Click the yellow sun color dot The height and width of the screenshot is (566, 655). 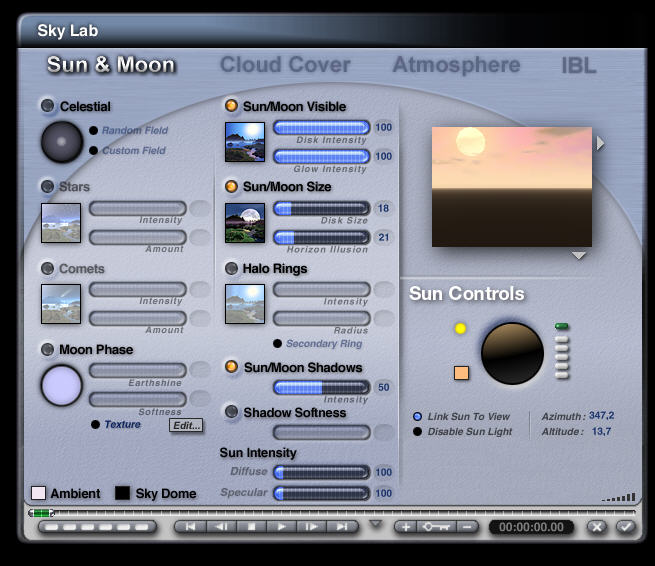(460, 328)
